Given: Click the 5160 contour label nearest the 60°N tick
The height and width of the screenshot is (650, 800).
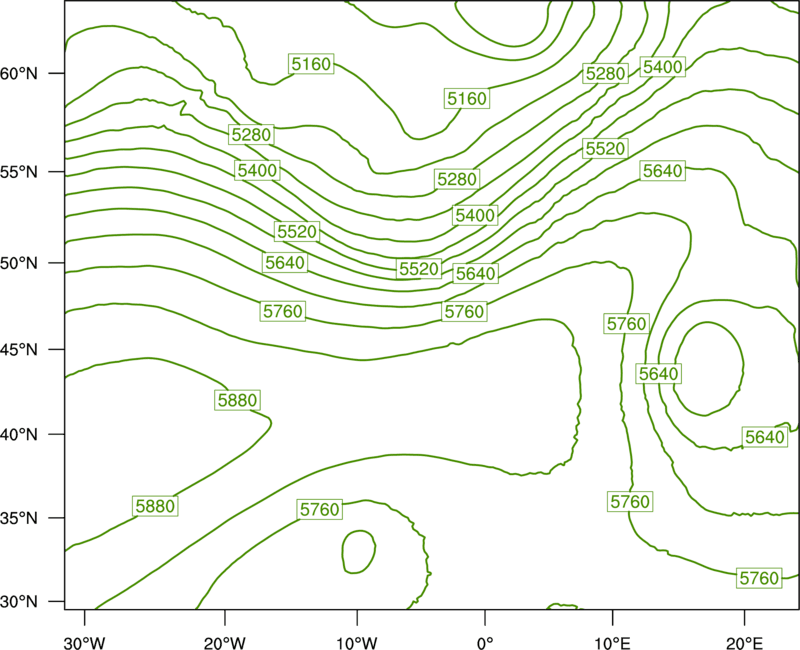Looking at the screenshot, I should tap(311, 64).
